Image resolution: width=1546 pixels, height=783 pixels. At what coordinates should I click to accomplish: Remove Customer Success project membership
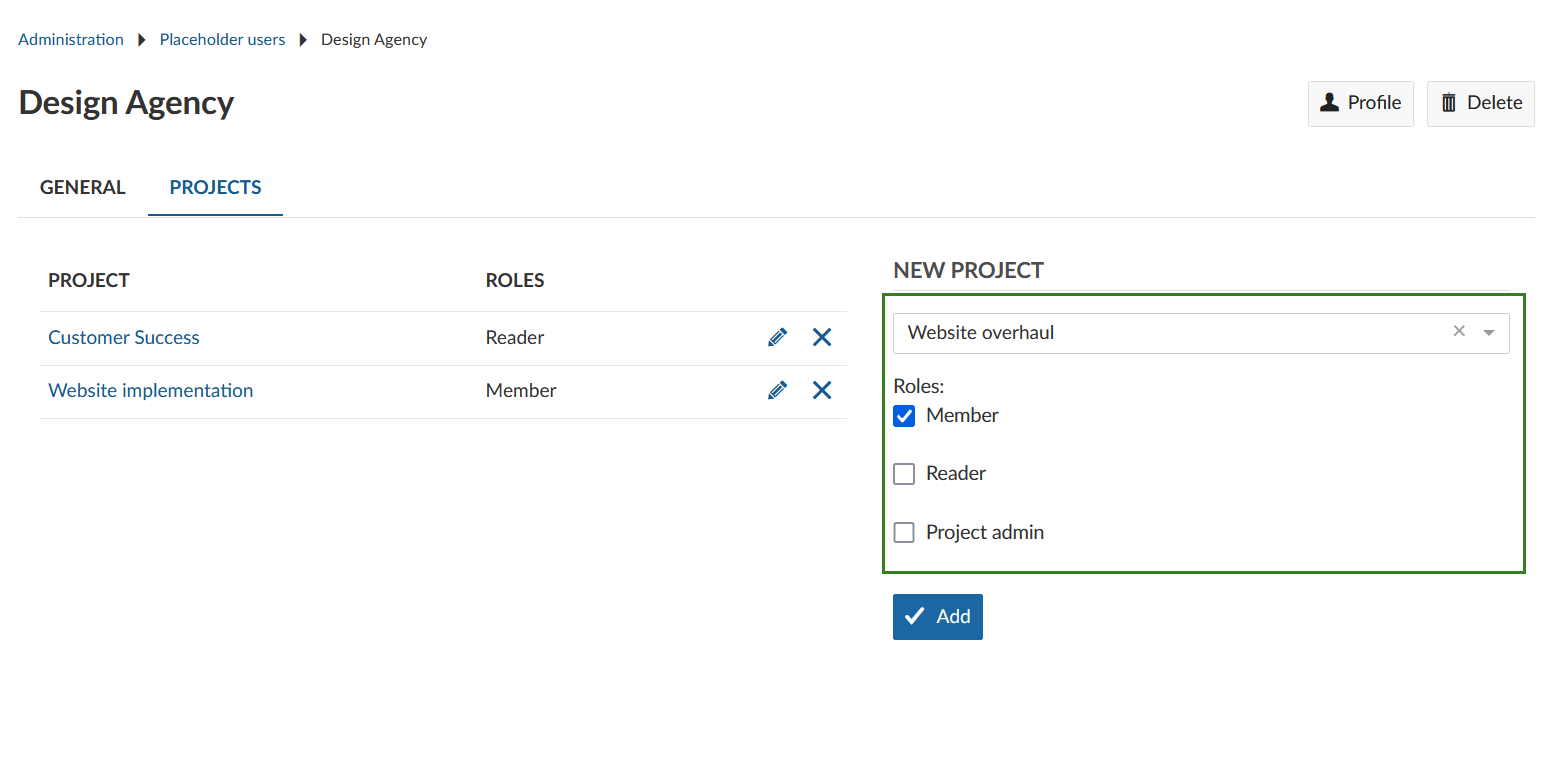click(x=822, y=337)
